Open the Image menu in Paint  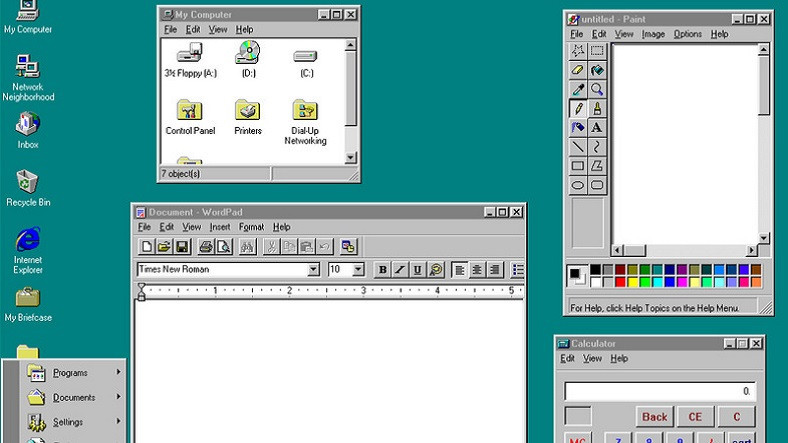(653, 34)
